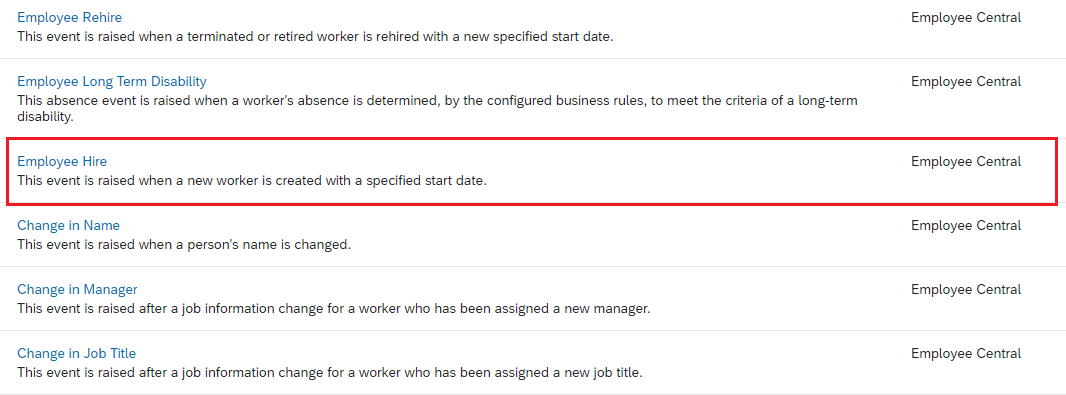The height and width of the screenshot is (395, 1066).
Task: Open the Employee Rehire event link
Action: pos(69,17)
